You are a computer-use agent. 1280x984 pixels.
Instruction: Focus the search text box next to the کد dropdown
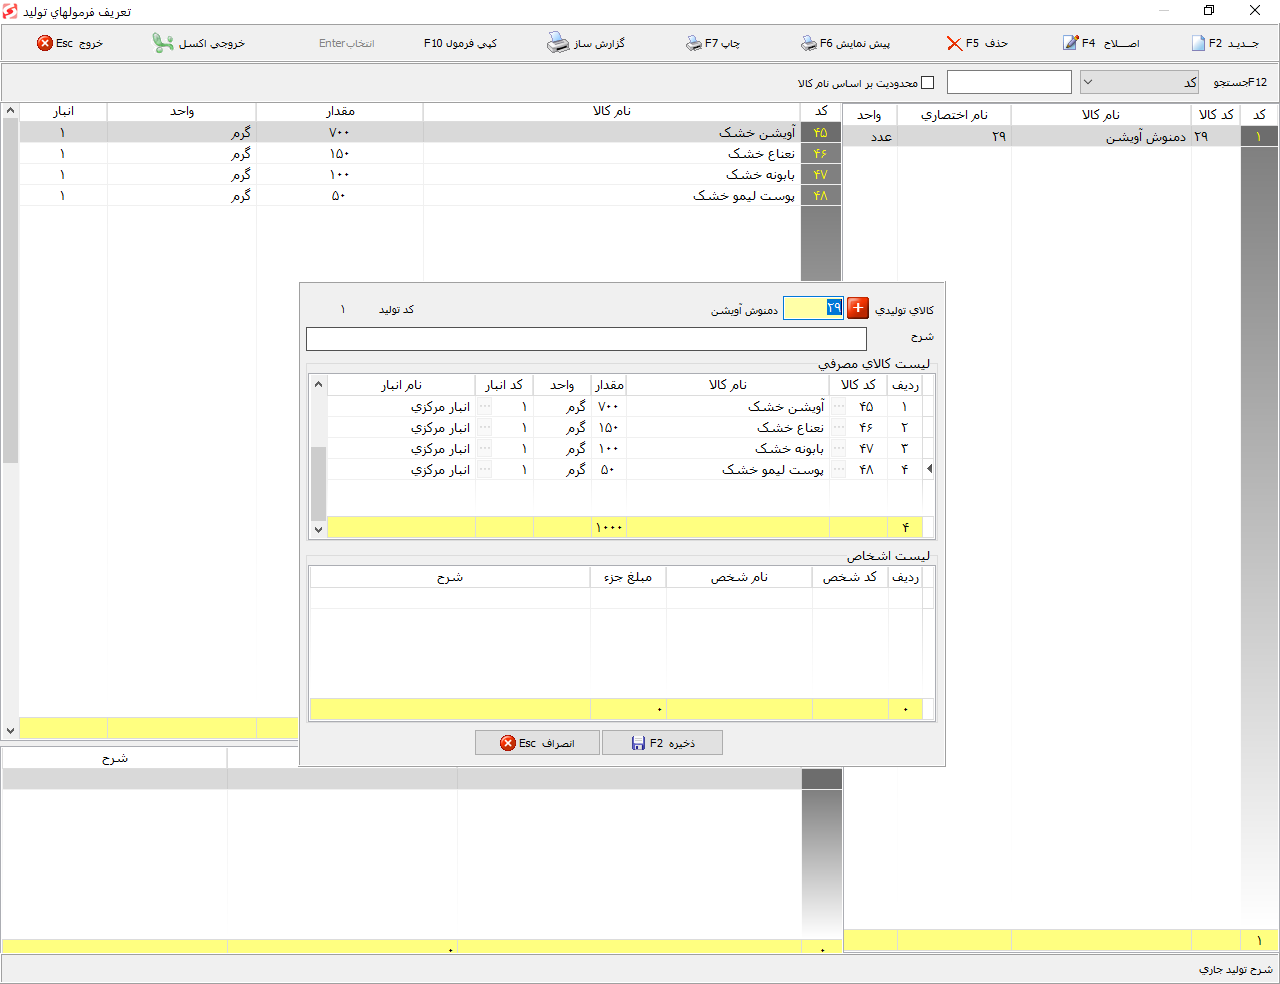point(1009,82)
